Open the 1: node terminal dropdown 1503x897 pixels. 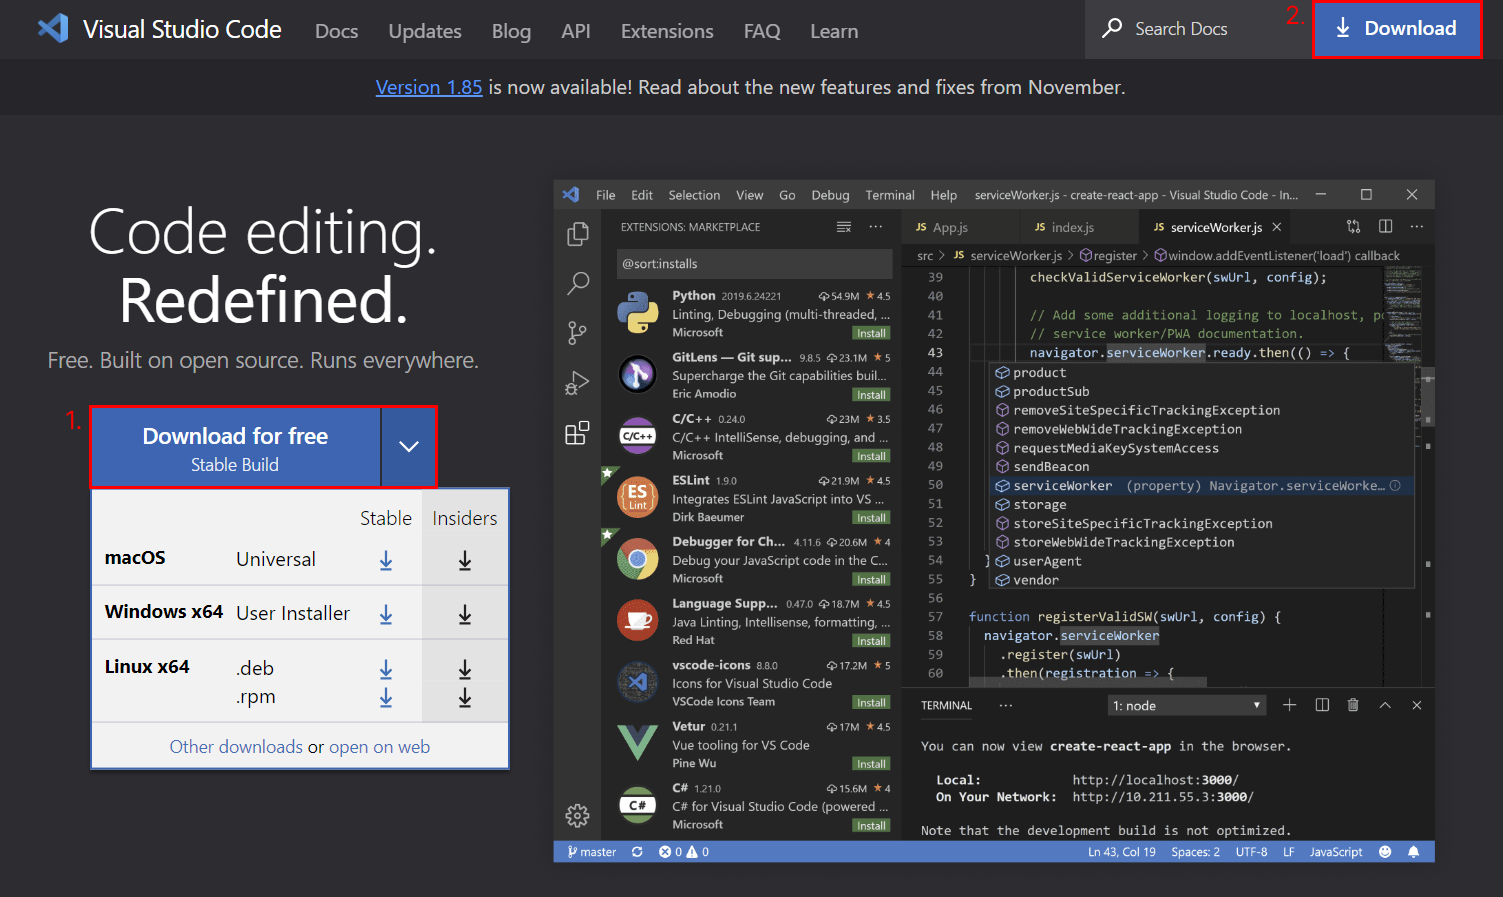click(1187, 706)
